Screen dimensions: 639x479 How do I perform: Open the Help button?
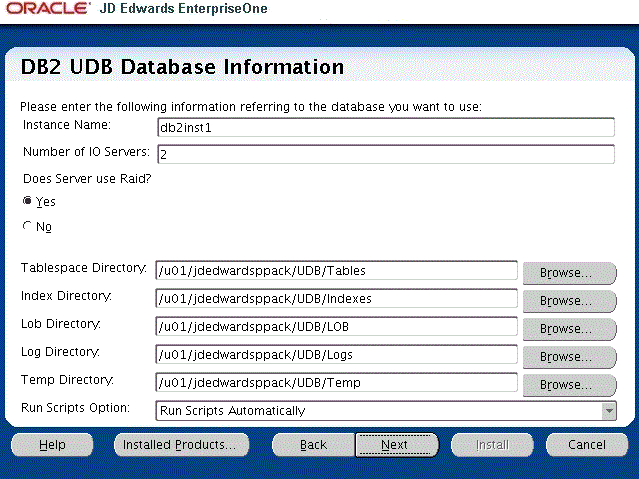pyautogui.click(x=52, y=445)
